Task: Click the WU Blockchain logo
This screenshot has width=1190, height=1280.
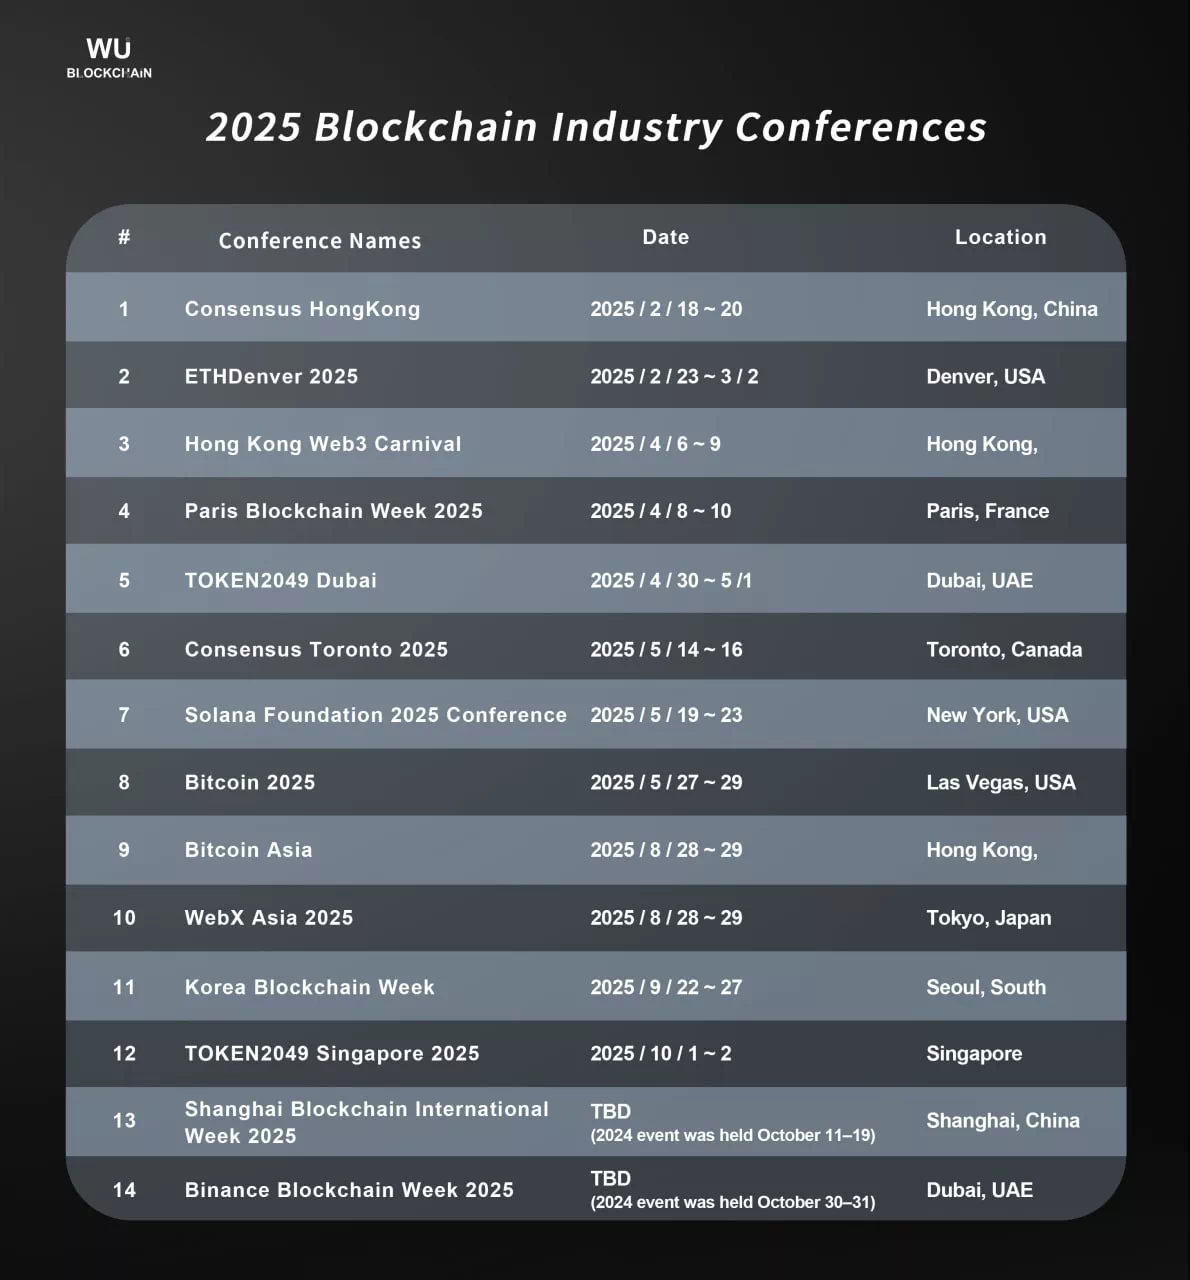Action: tap(109, 58)
